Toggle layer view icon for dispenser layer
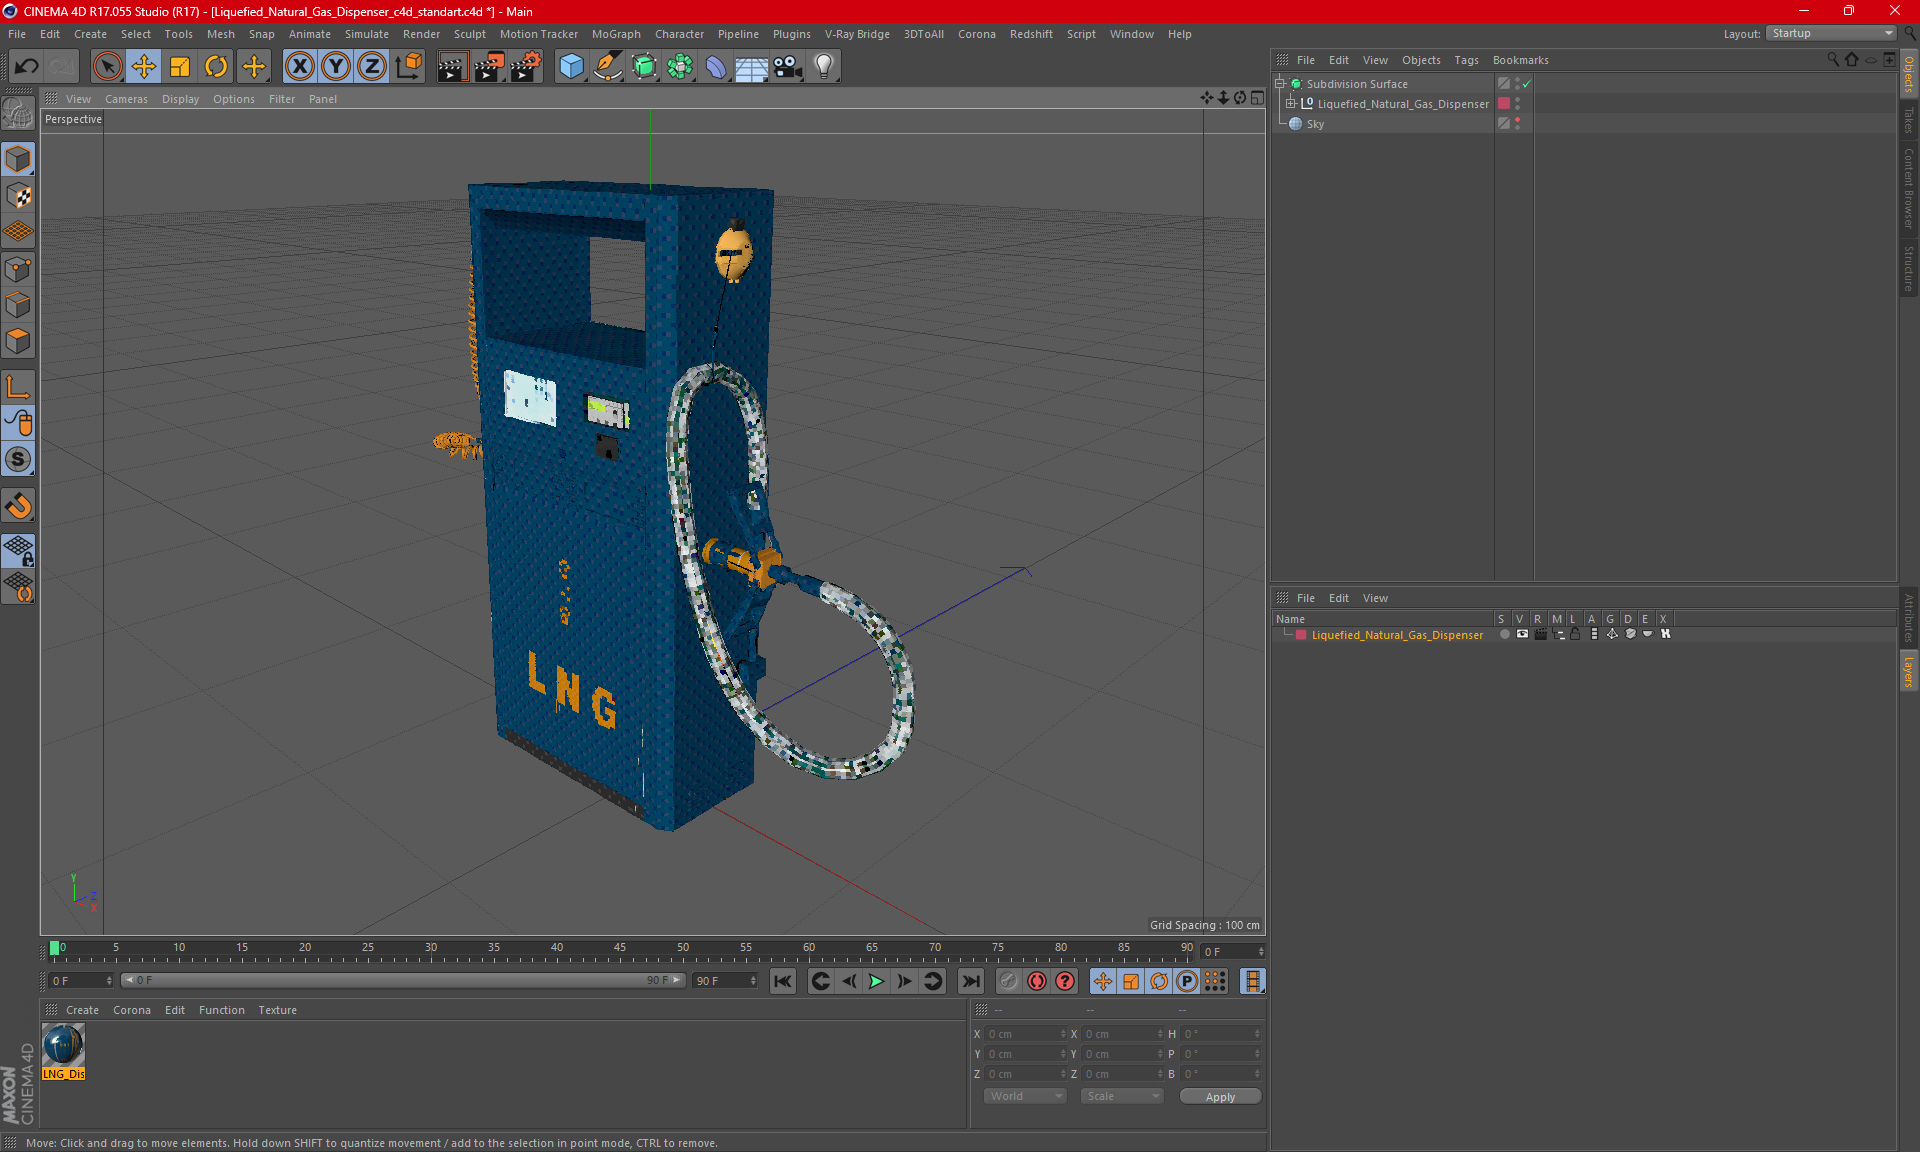 [x=1522, y=634]
